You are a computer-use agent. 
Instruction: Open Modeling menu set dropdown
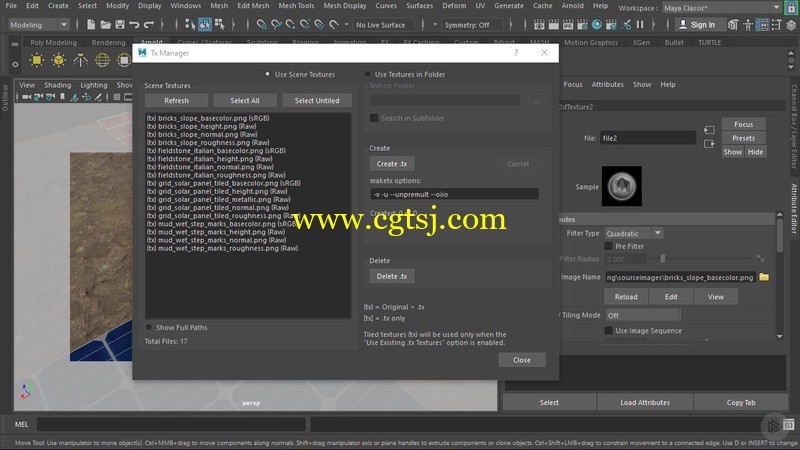[39, 24]
